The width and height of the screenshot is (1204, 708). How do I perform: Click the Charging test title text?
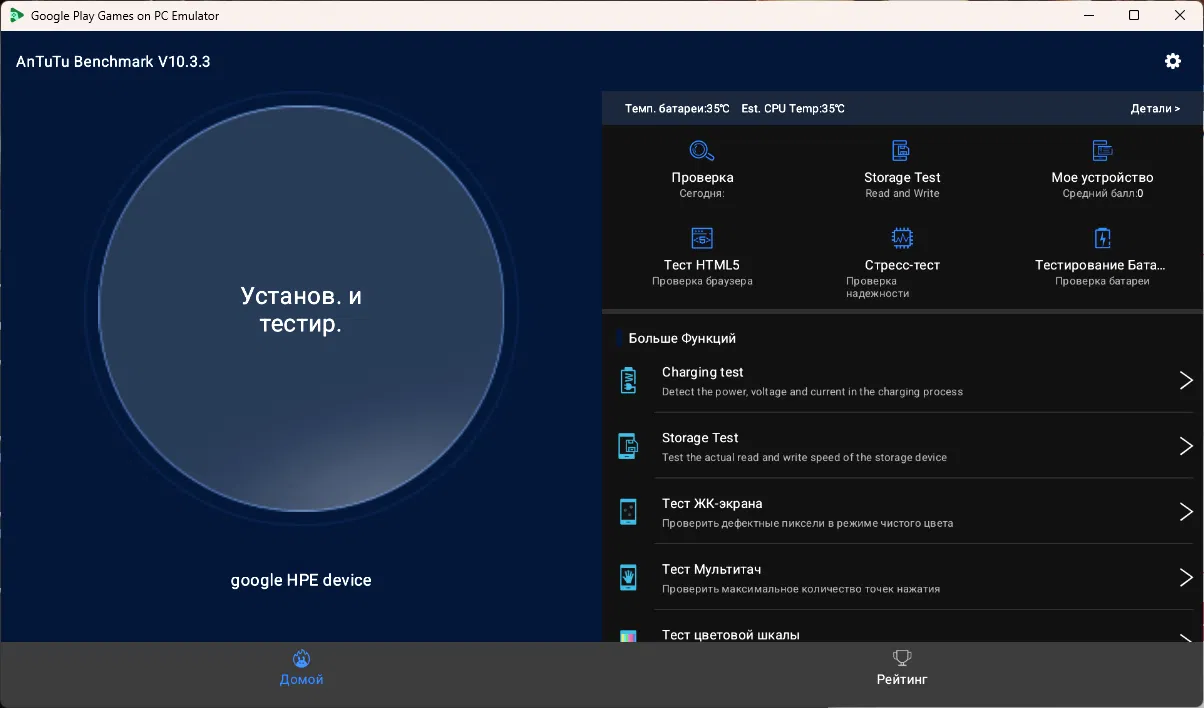702,372
